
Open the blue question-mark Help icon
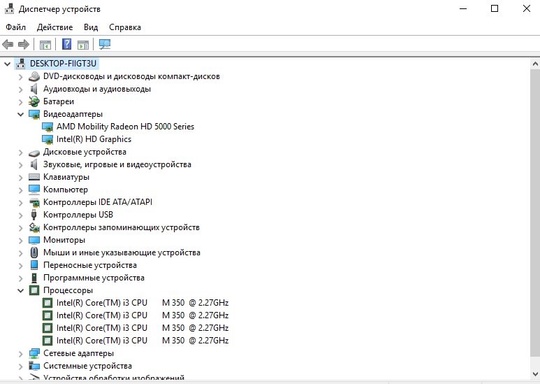(x=66, y=44)
